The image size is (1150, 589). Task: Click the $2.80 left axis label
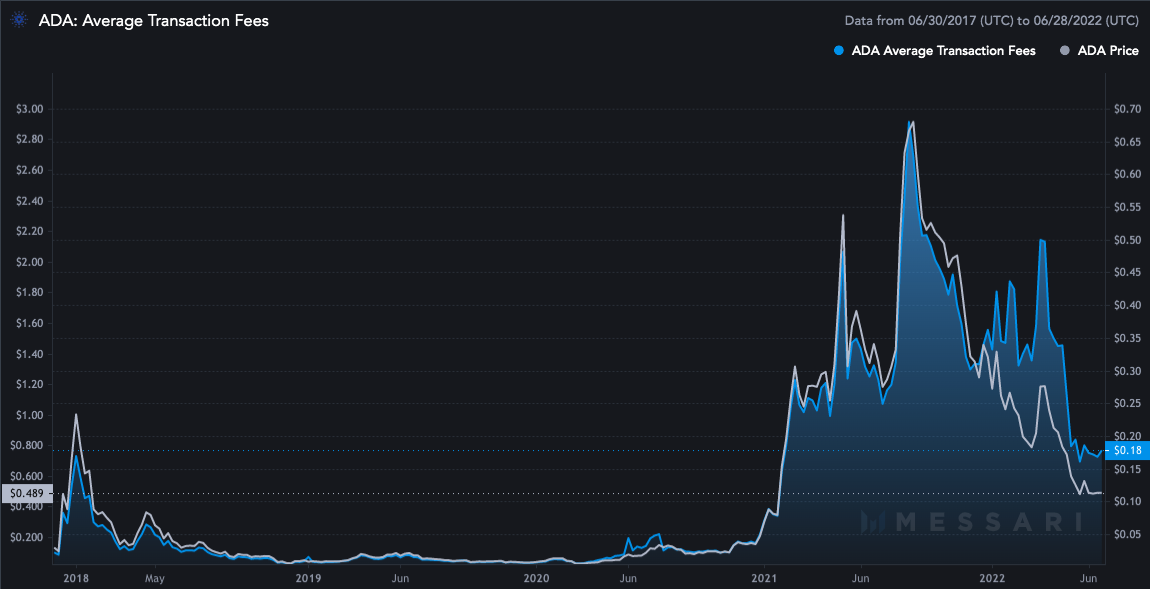29,139
